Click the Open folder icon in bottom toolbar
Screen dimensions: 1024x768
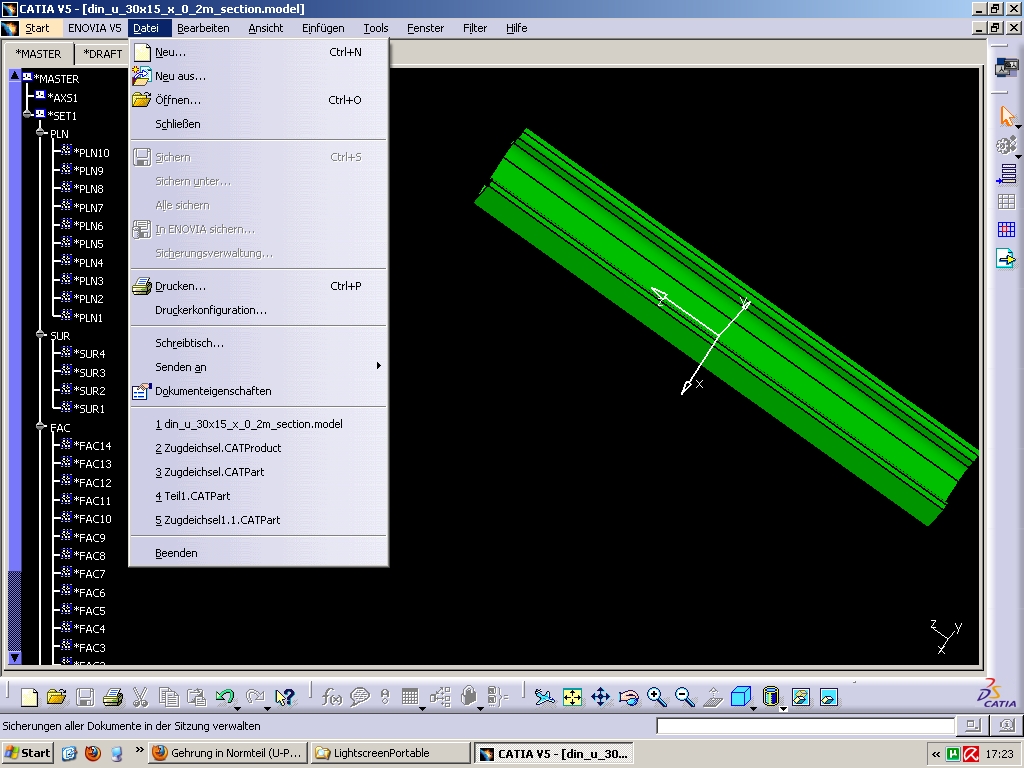pyautogui.click(x=57, y=697)
